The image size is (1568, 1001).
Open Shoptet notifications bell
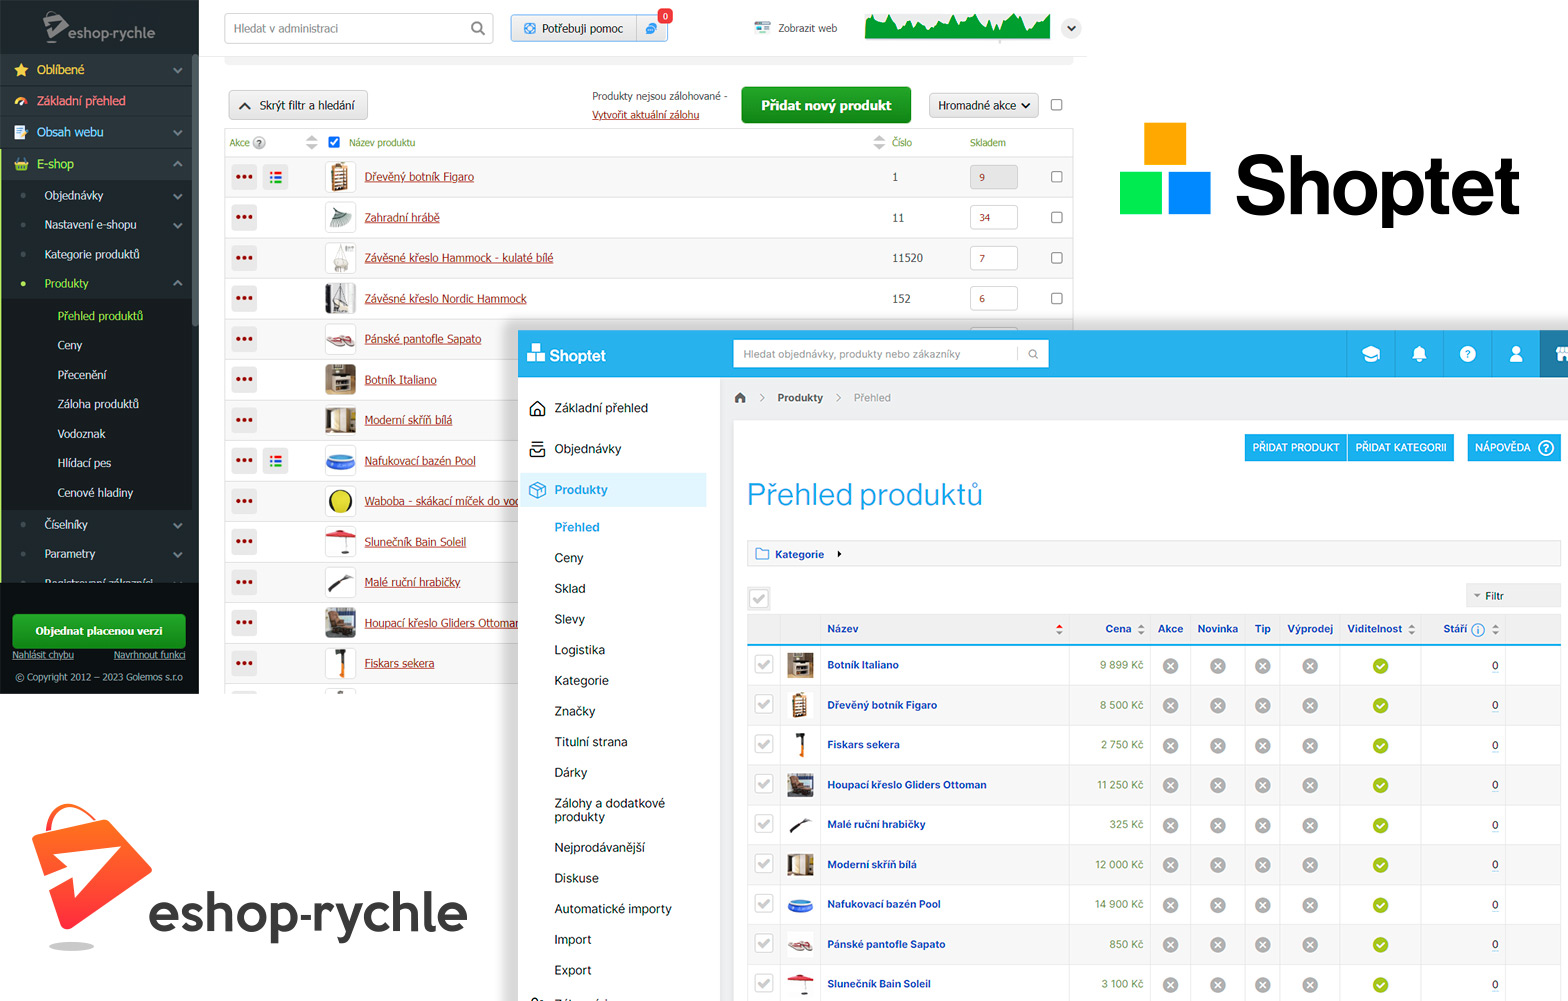point(1419,354)
